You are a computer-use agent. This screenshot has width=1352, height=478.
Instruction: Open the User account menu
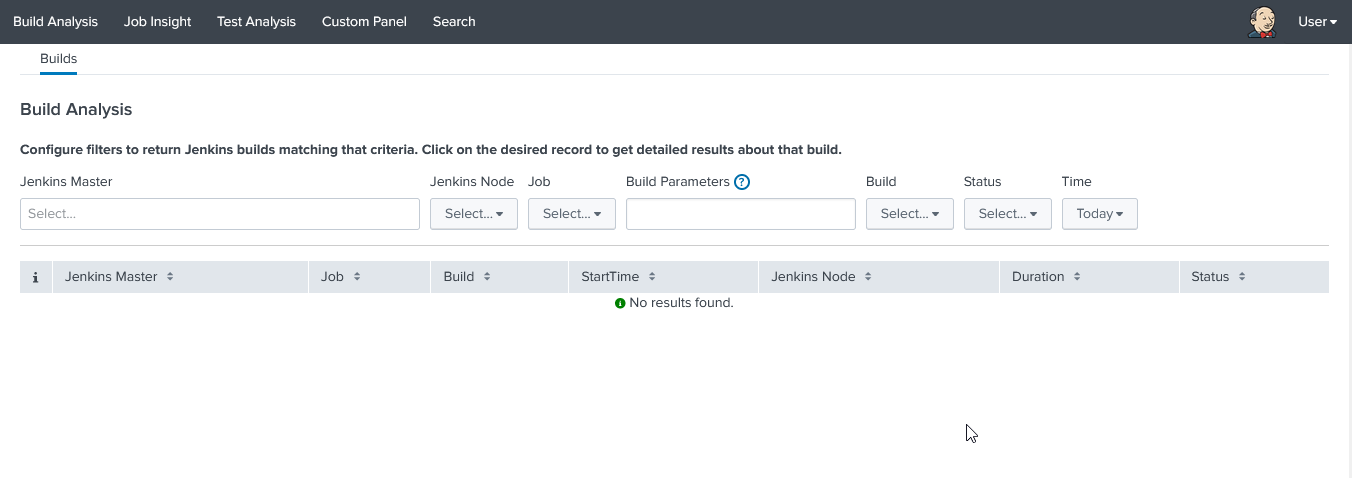pos(1317,22)
